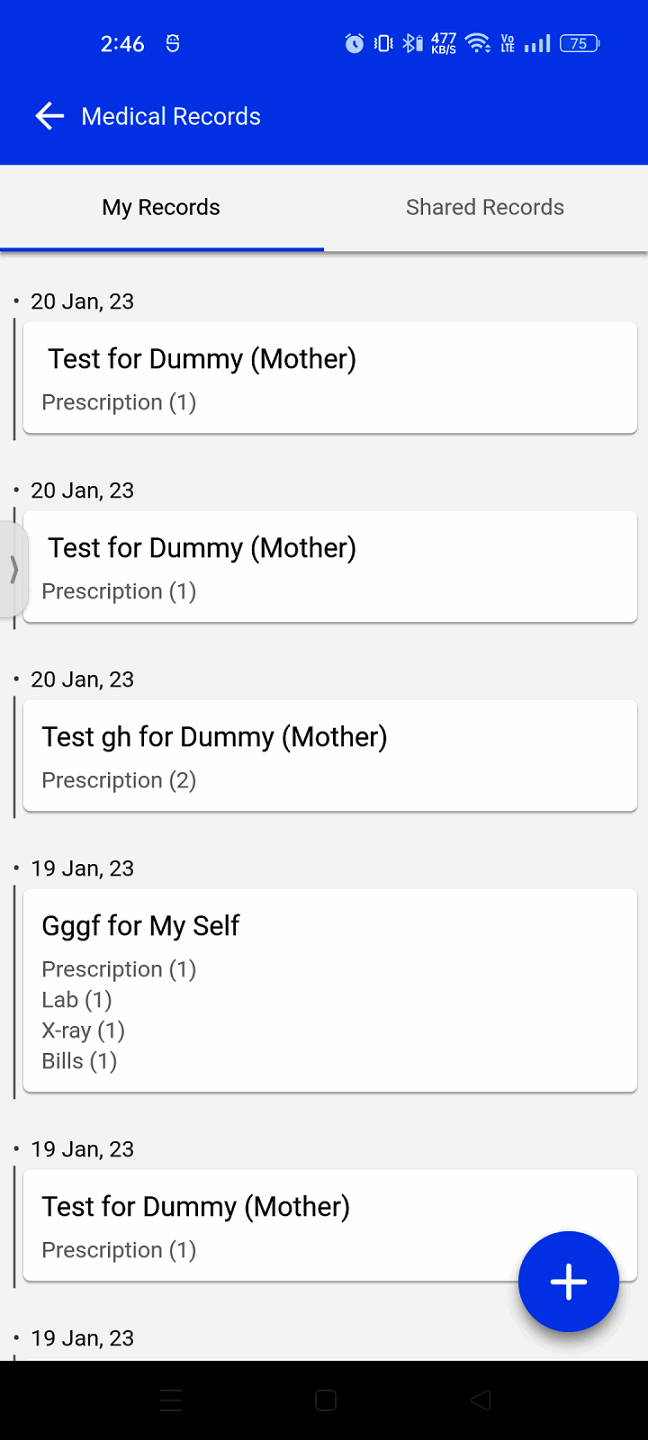The width and height of the screenshot is (648, 1440).
Task: Tap the vibrate mode status icon
Action: [383, 43]
